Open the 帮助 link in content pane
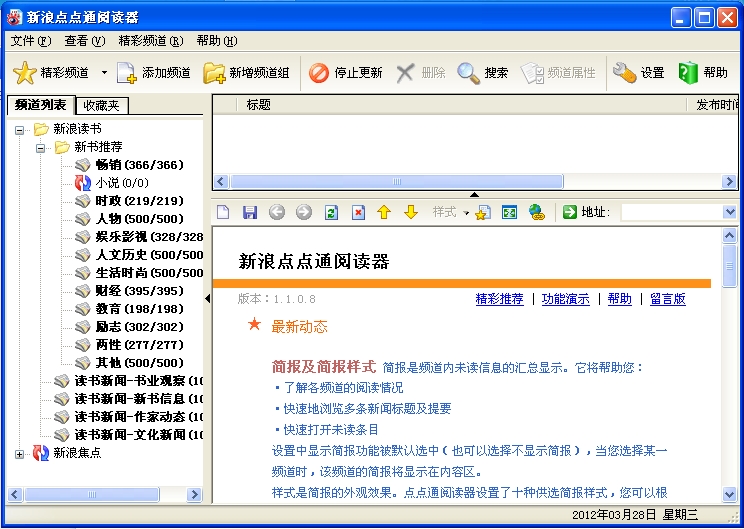The image size is (744, 529). [x=620, y=299]
